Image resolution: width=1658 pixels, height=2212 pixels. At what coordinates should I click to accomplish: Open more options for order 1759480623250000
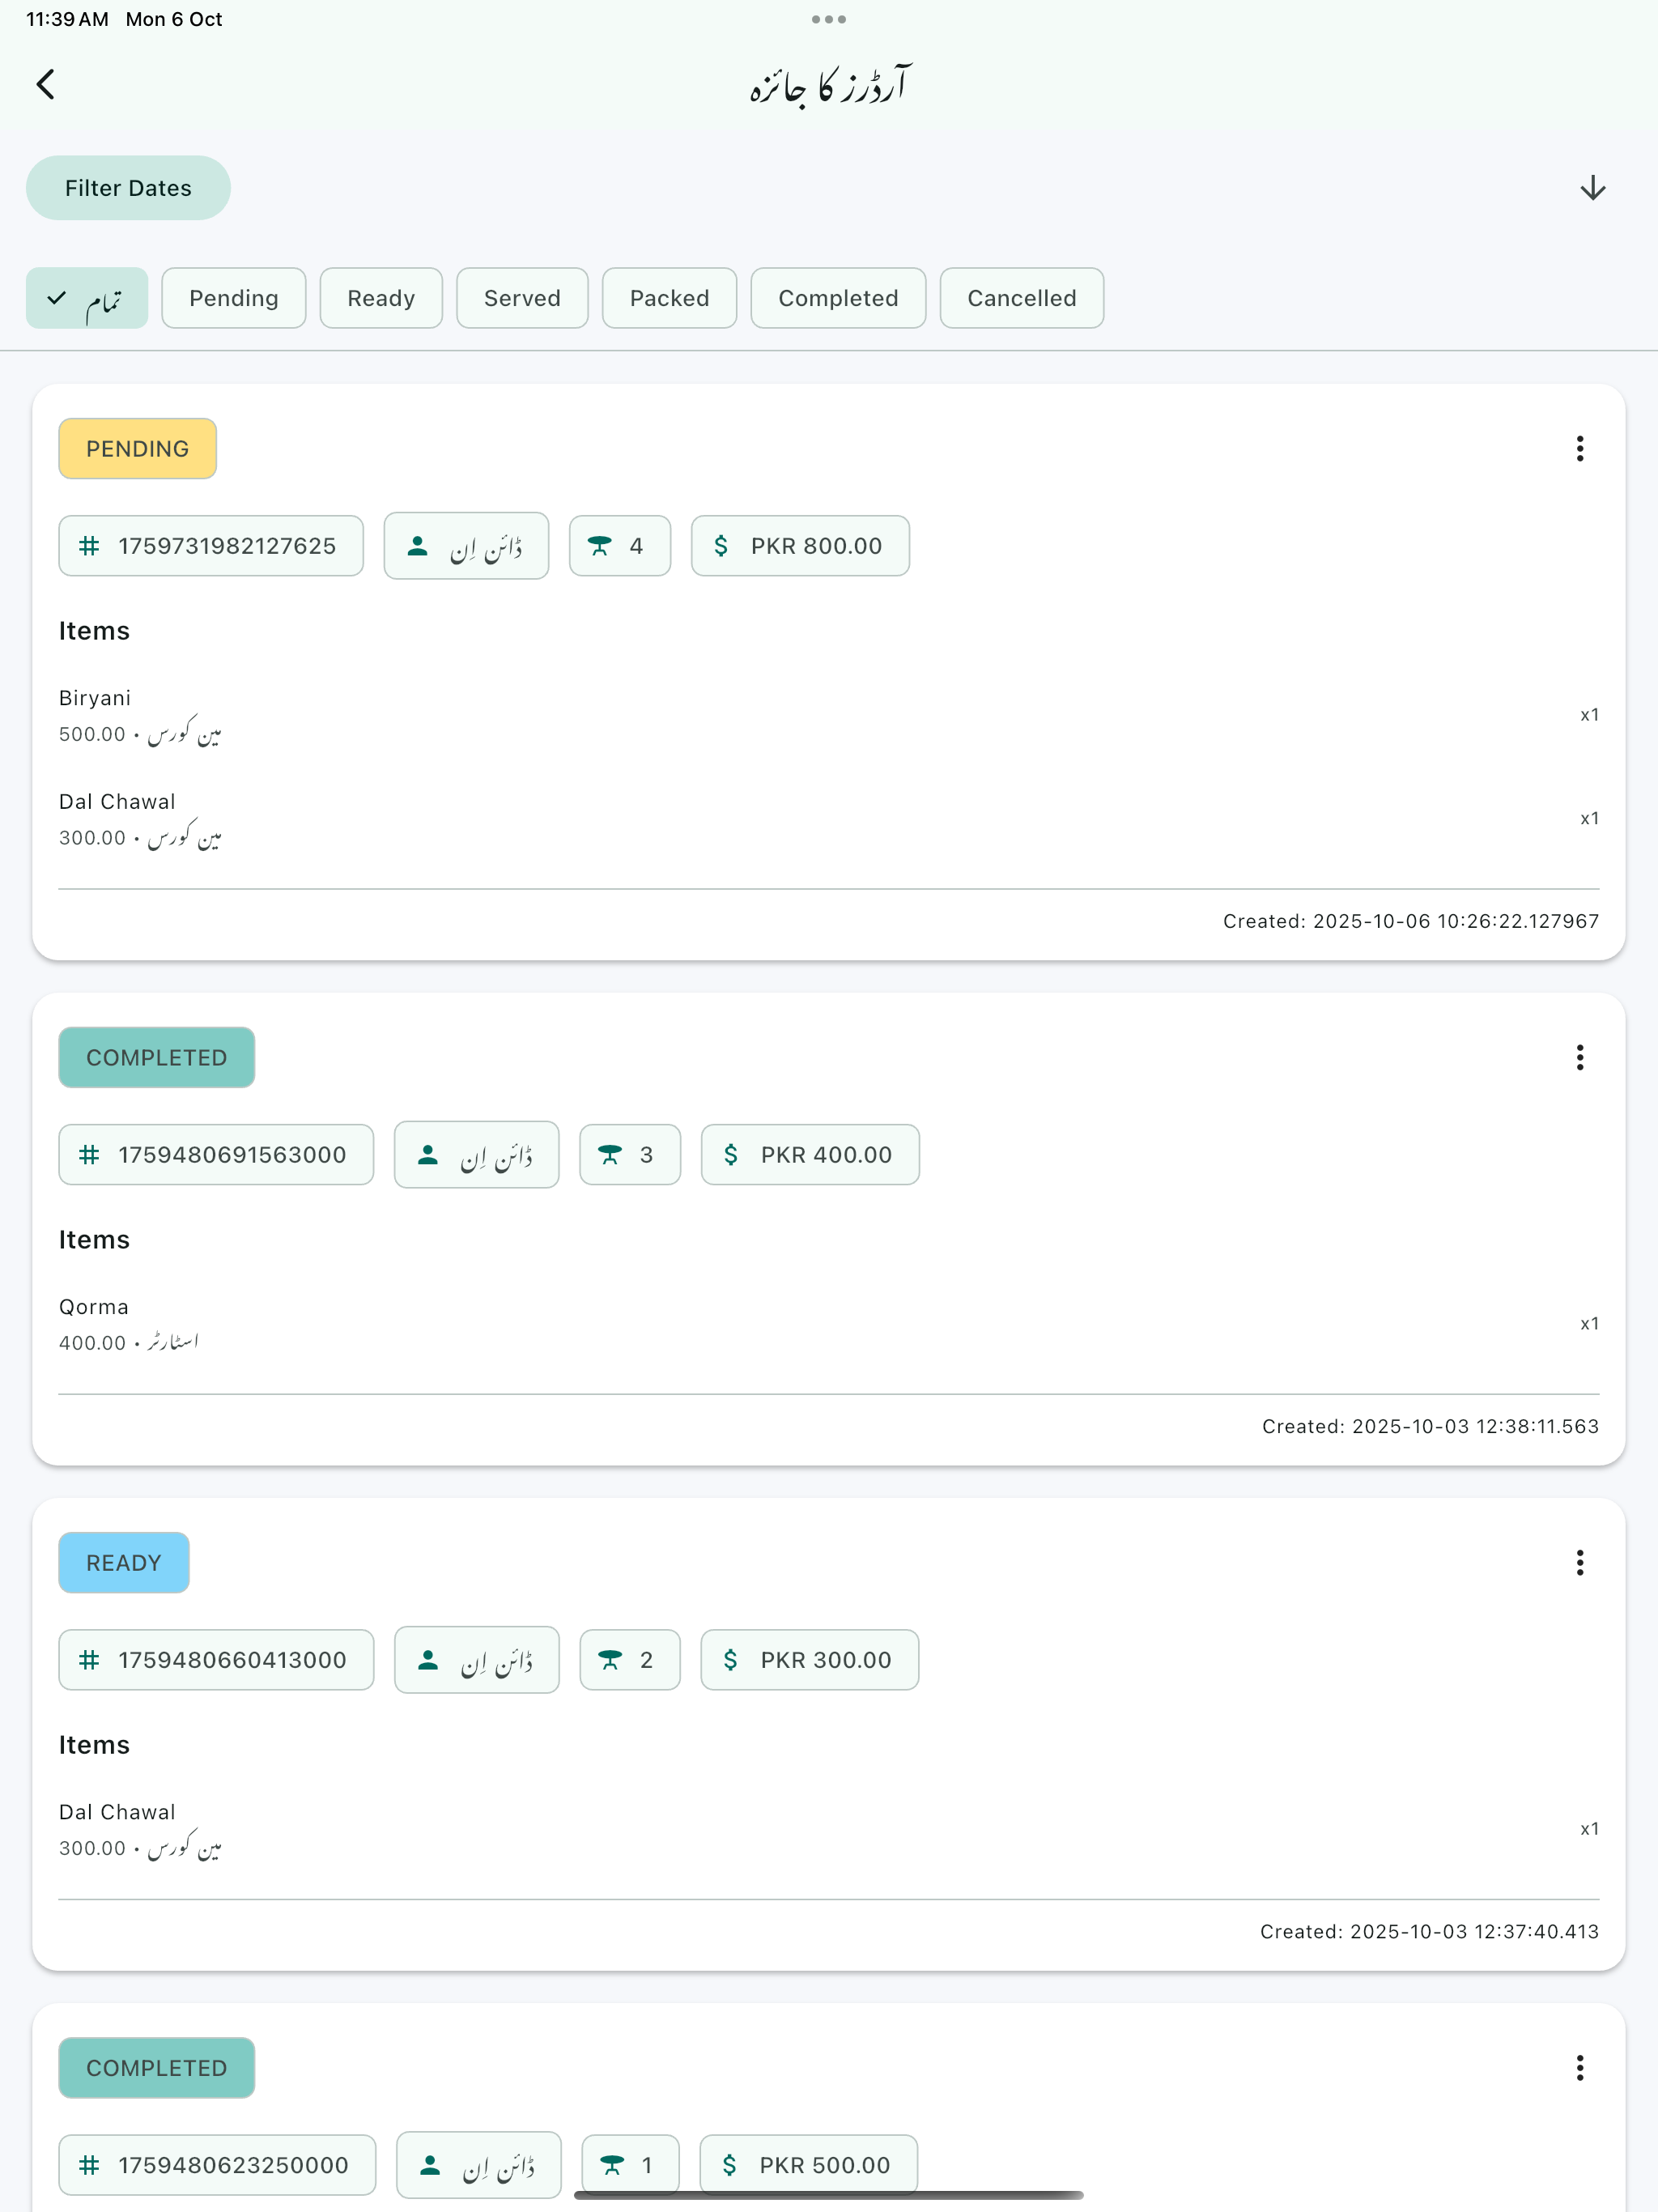[x=1580, y=2067]
